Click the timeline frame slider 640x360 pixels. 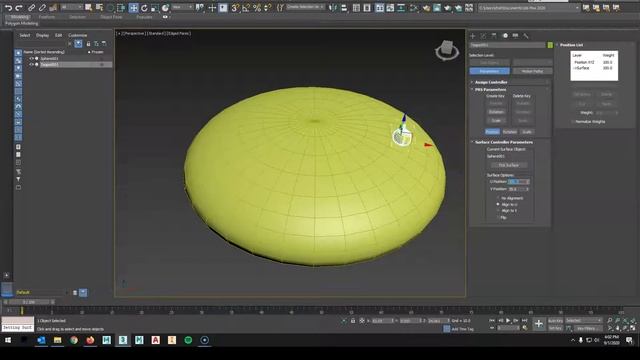pyautogui.click(x=29, y=302)
